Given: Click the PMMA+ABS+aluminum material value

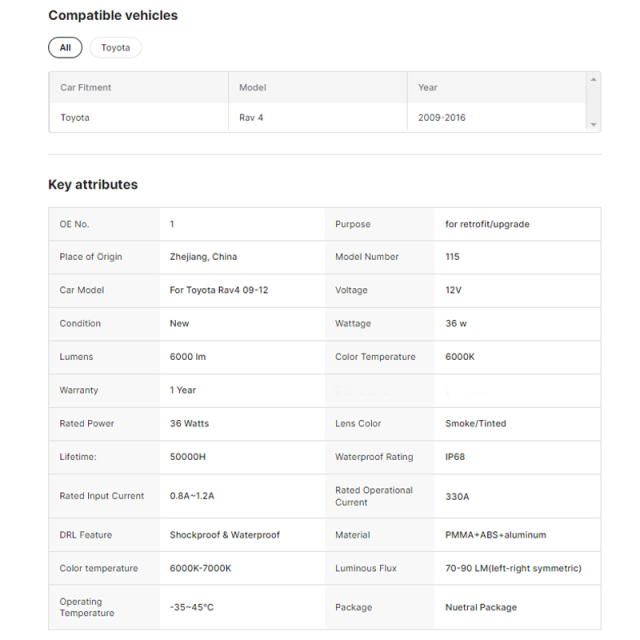Looking at the screenshot, I should (495, 535).
